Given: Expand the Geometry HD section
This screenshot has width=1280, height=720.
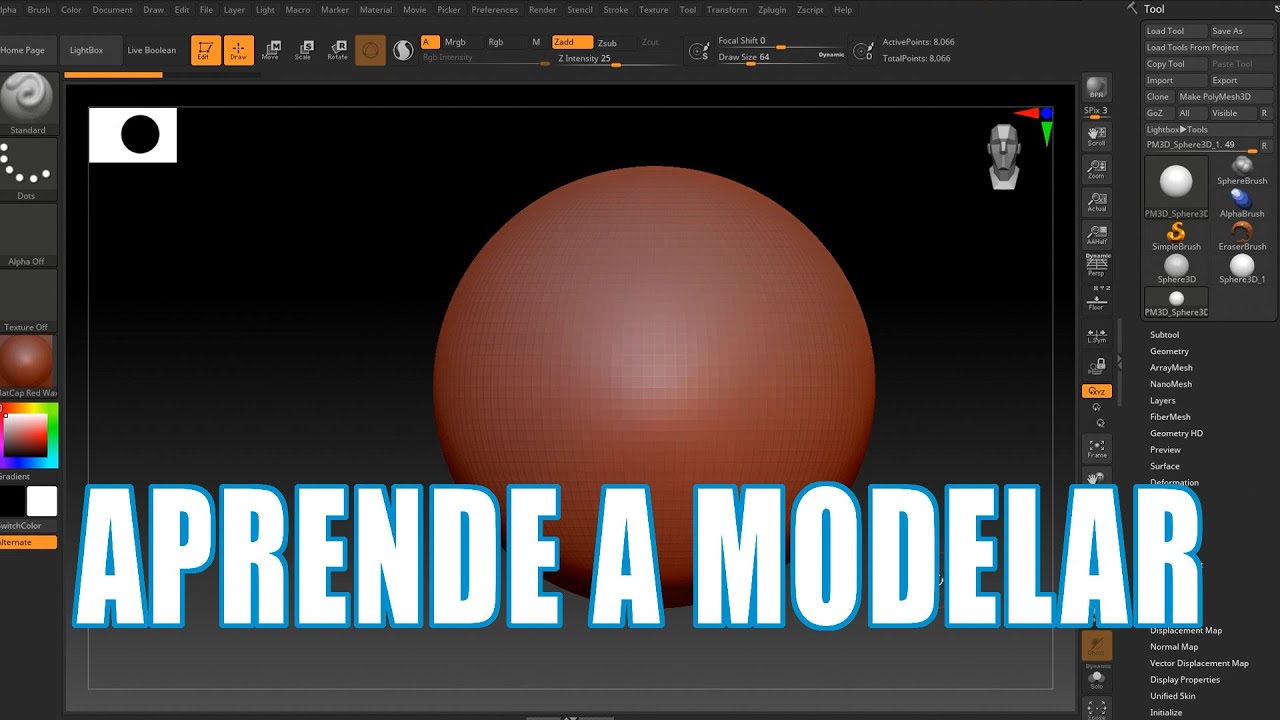Looking at the screenshot, I should (x=1176, y=433).
